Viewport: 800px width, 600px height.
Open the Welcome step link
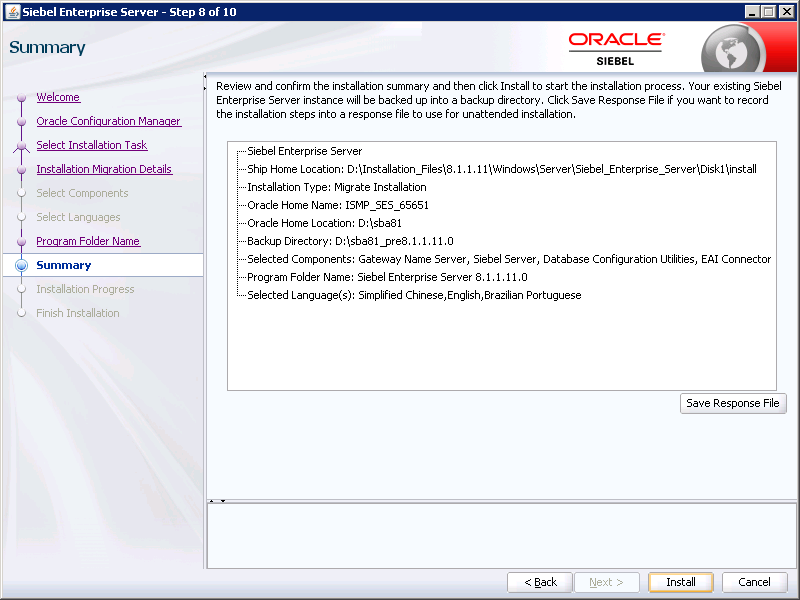[x=58, y=97]
